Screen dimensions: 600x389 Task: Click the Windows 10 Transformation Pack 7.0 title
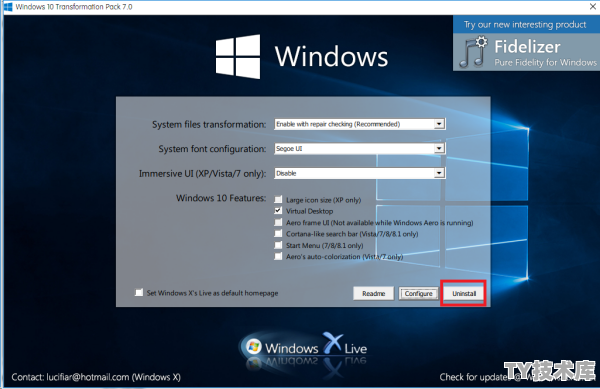click(x=74, y=7)
